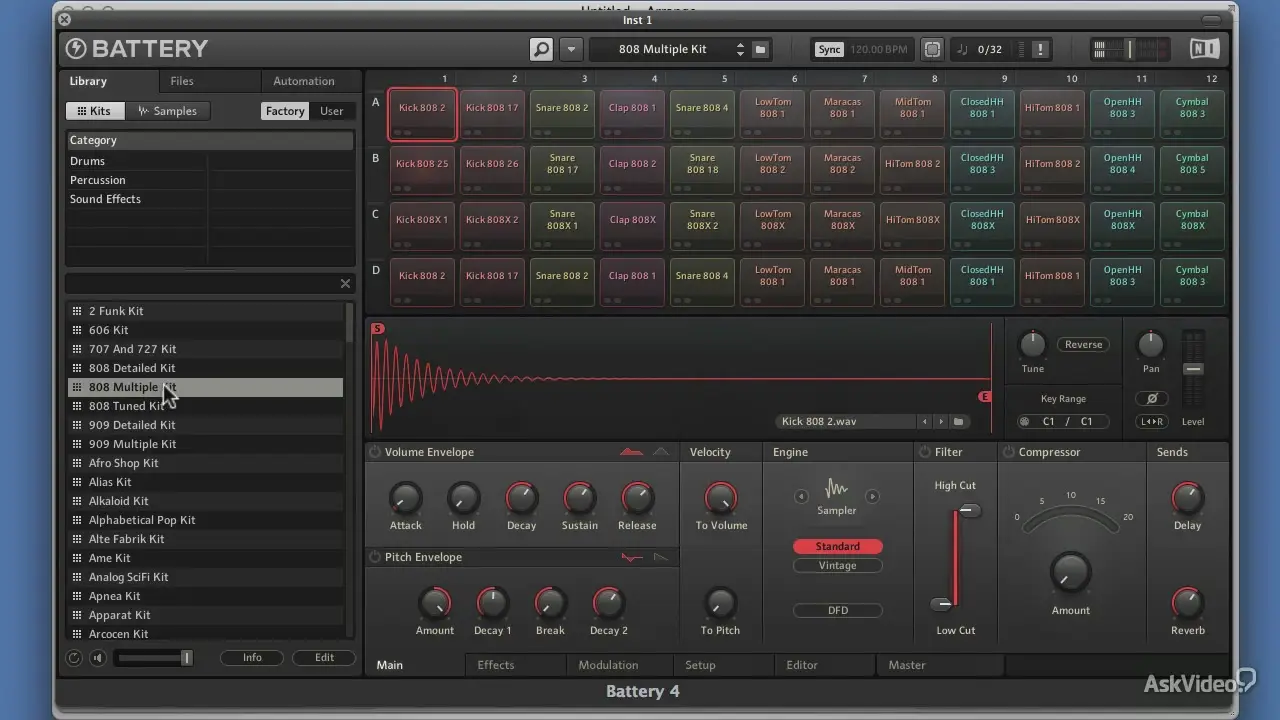Select the Vintage engine mode
The image size is (1280, 720).
click(838, 565)
